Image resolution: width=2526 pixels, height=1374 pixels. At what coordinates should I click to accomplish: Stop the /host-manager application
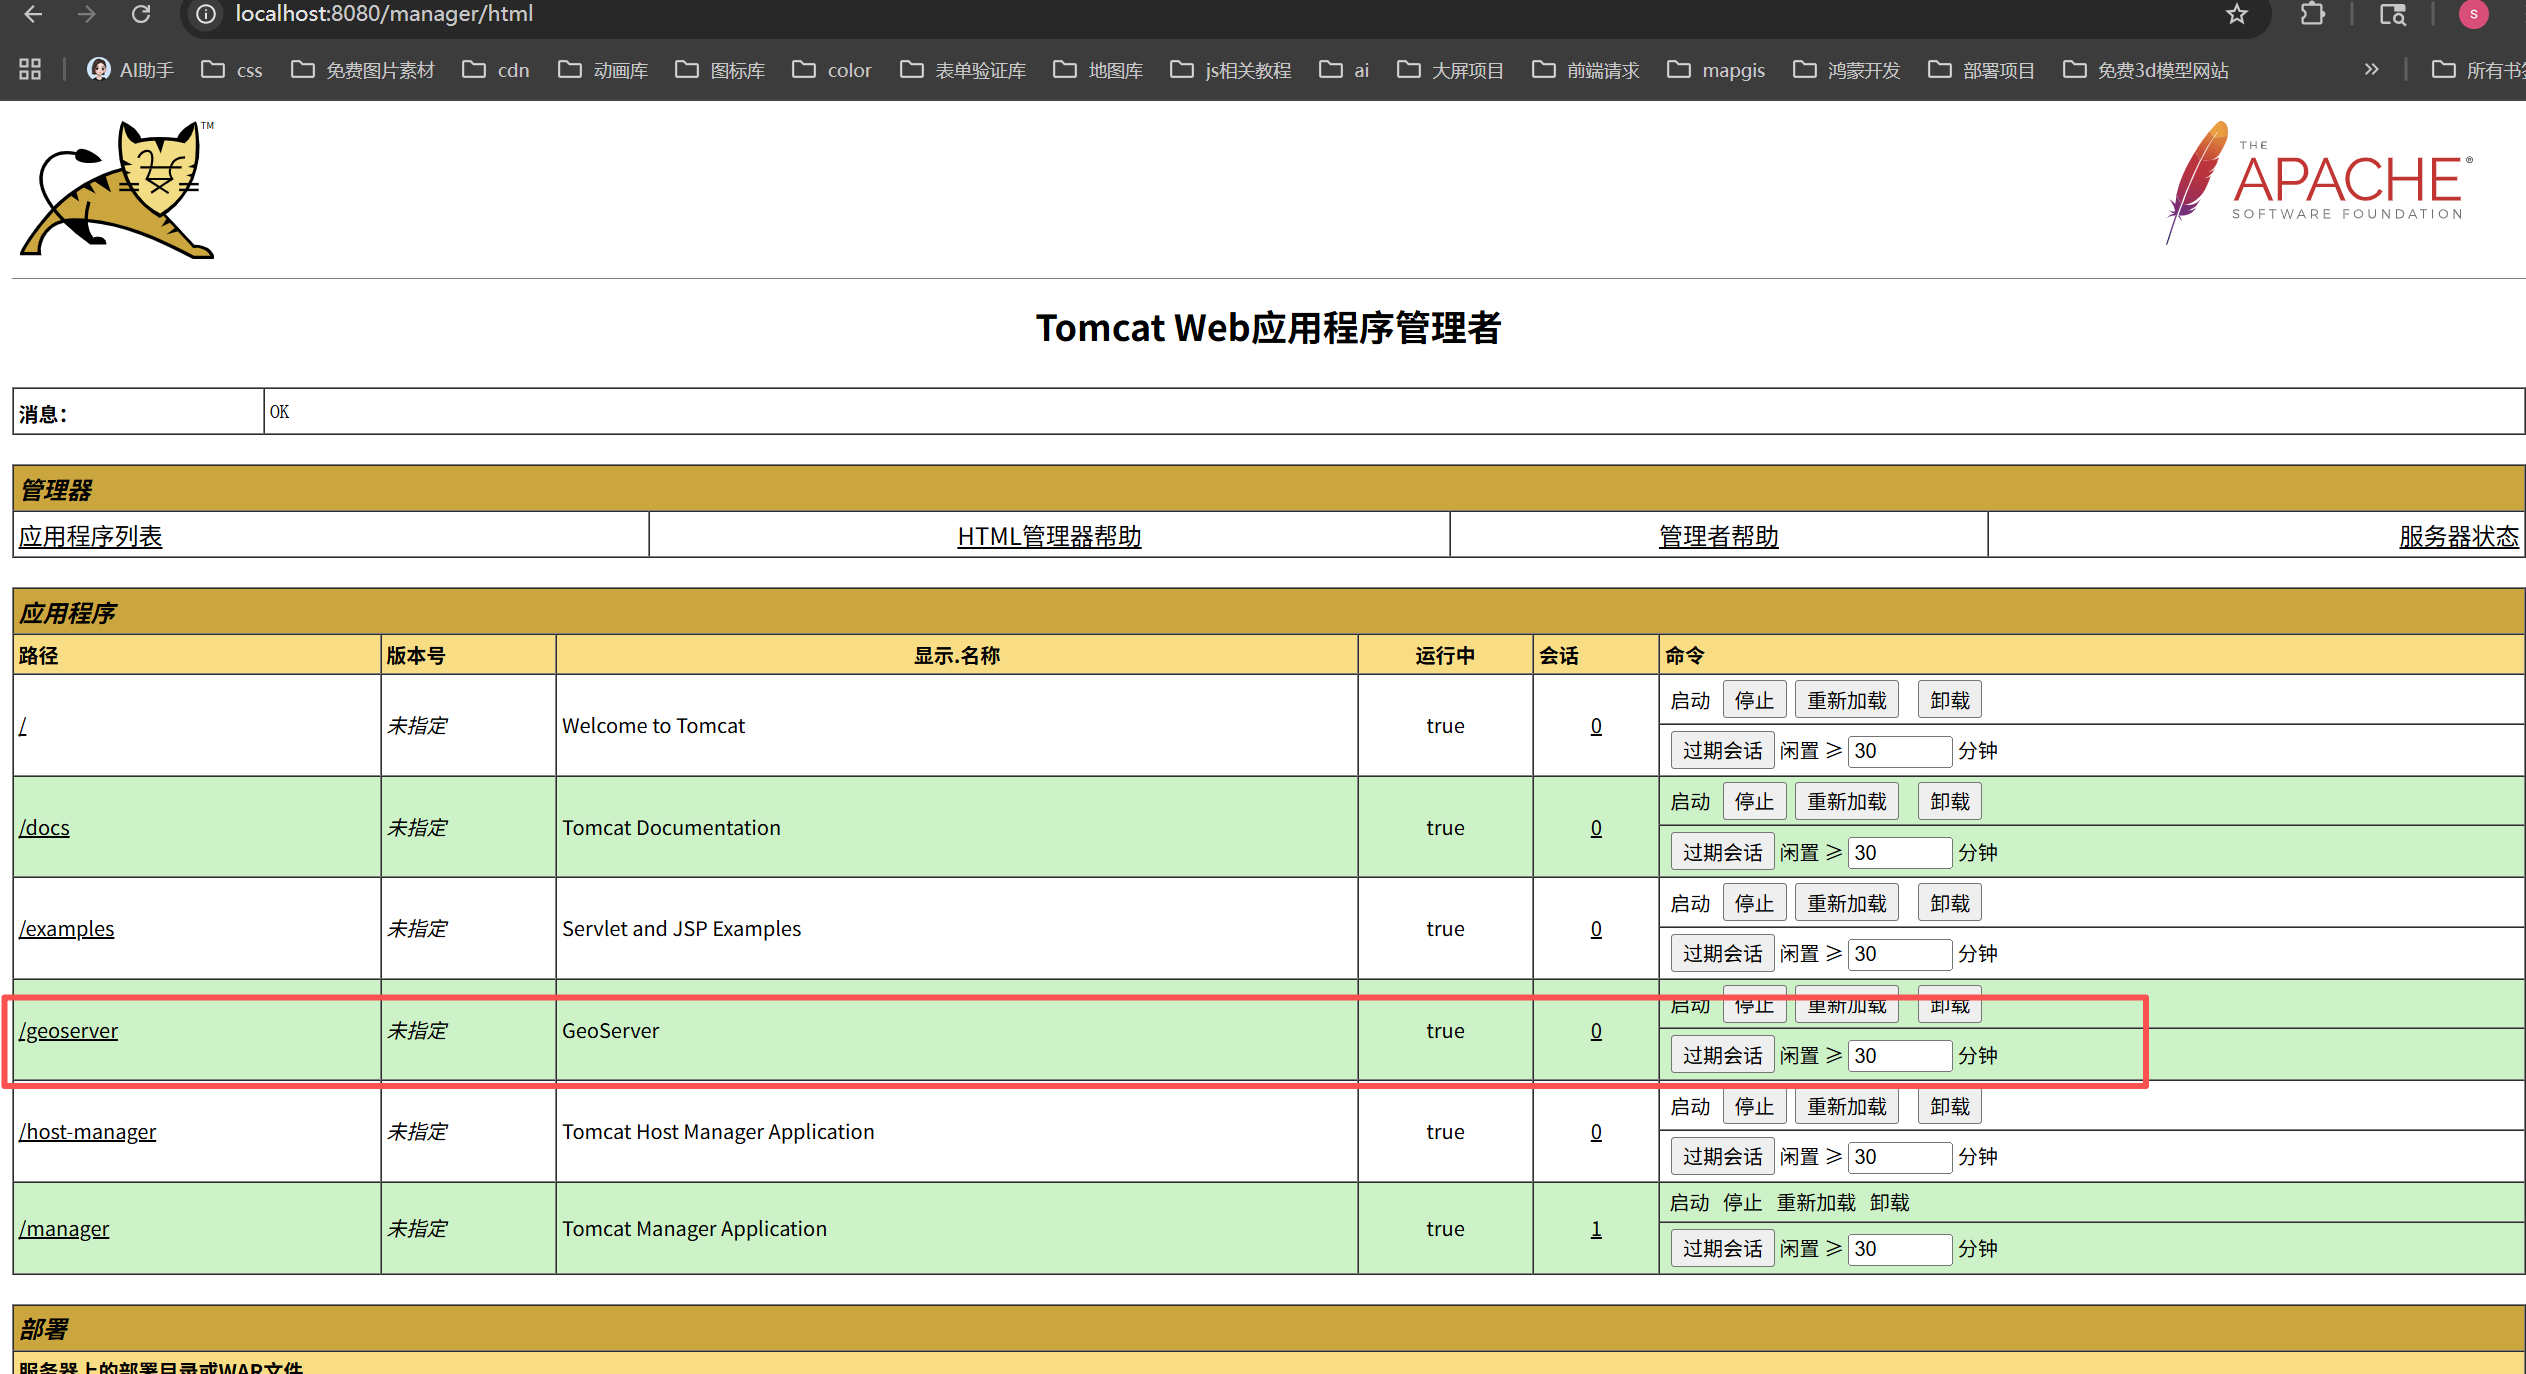pos(1754,1107)
